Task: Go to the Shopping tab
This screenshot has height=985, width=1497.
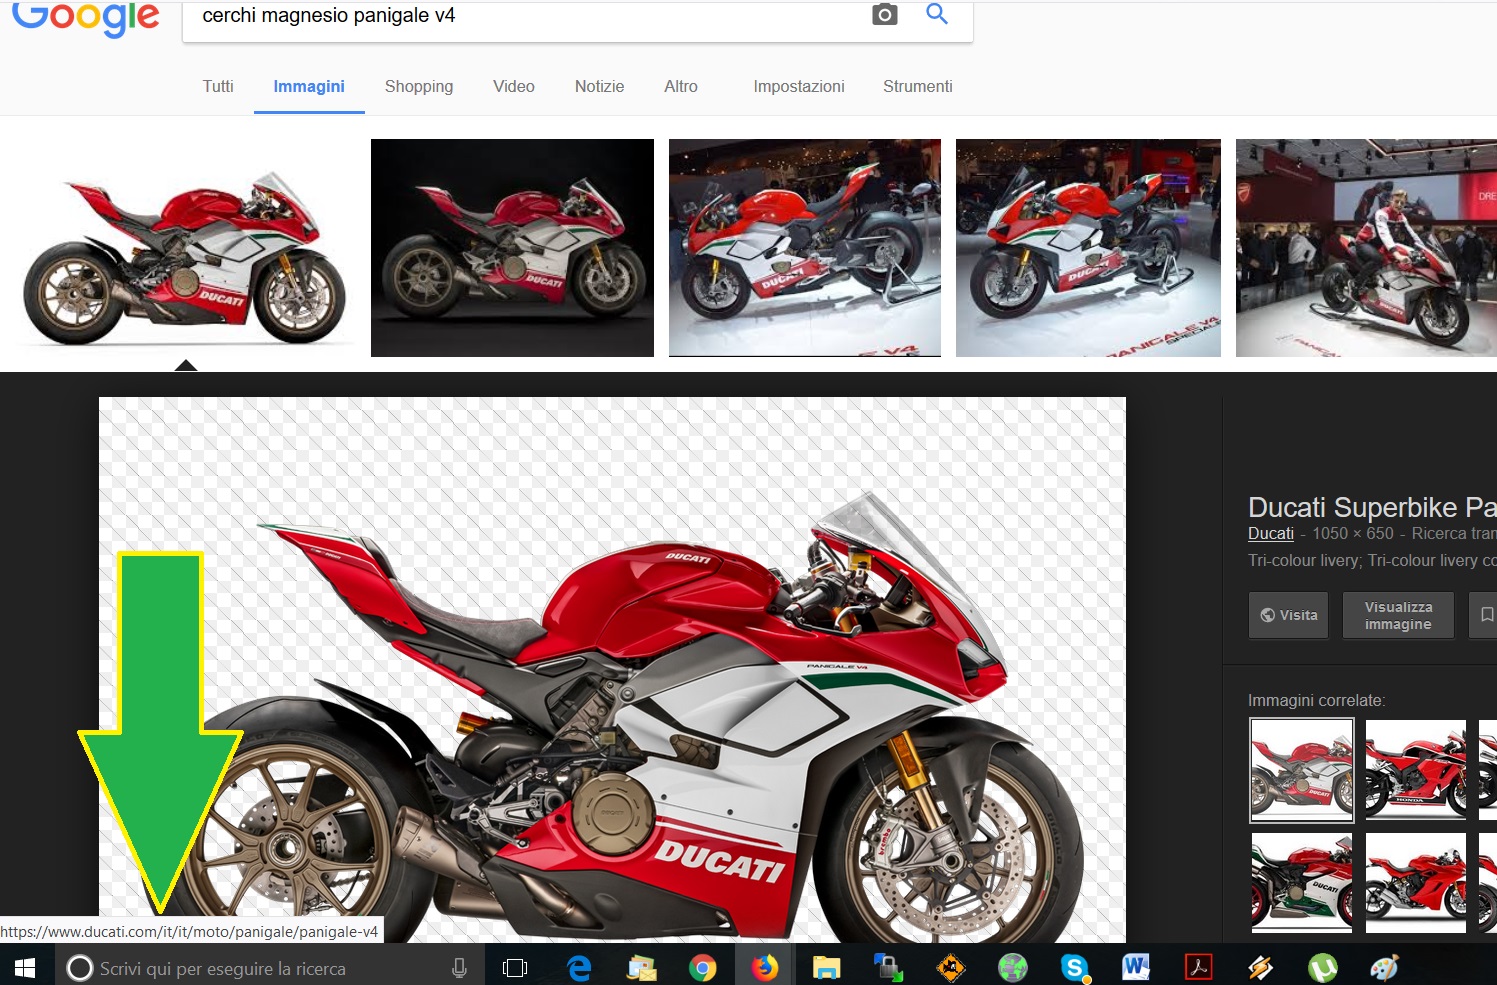Action: [419, 87]
